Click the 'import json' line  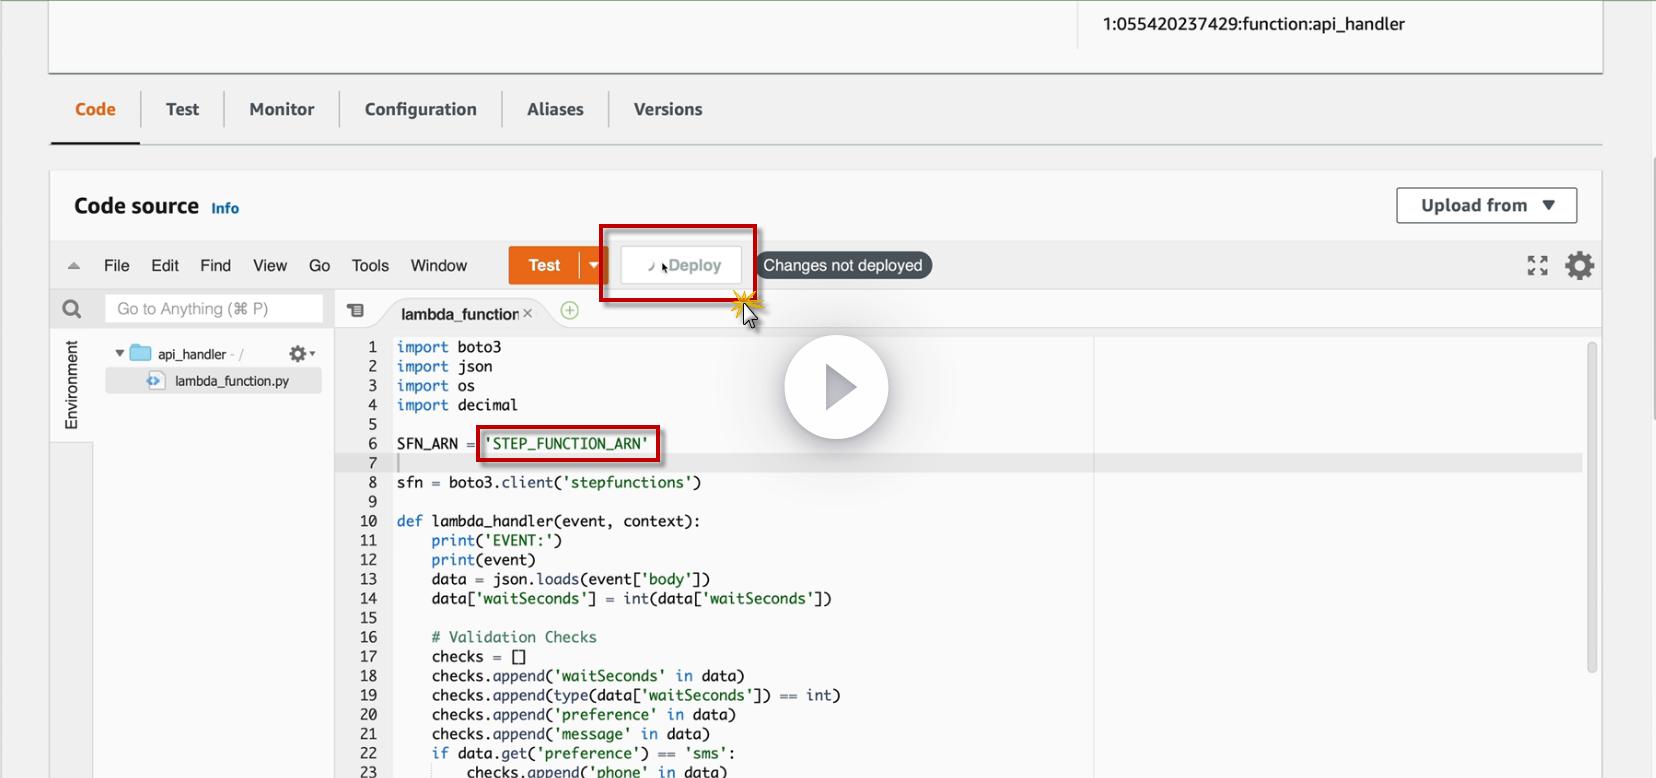[x=445, y=366]
